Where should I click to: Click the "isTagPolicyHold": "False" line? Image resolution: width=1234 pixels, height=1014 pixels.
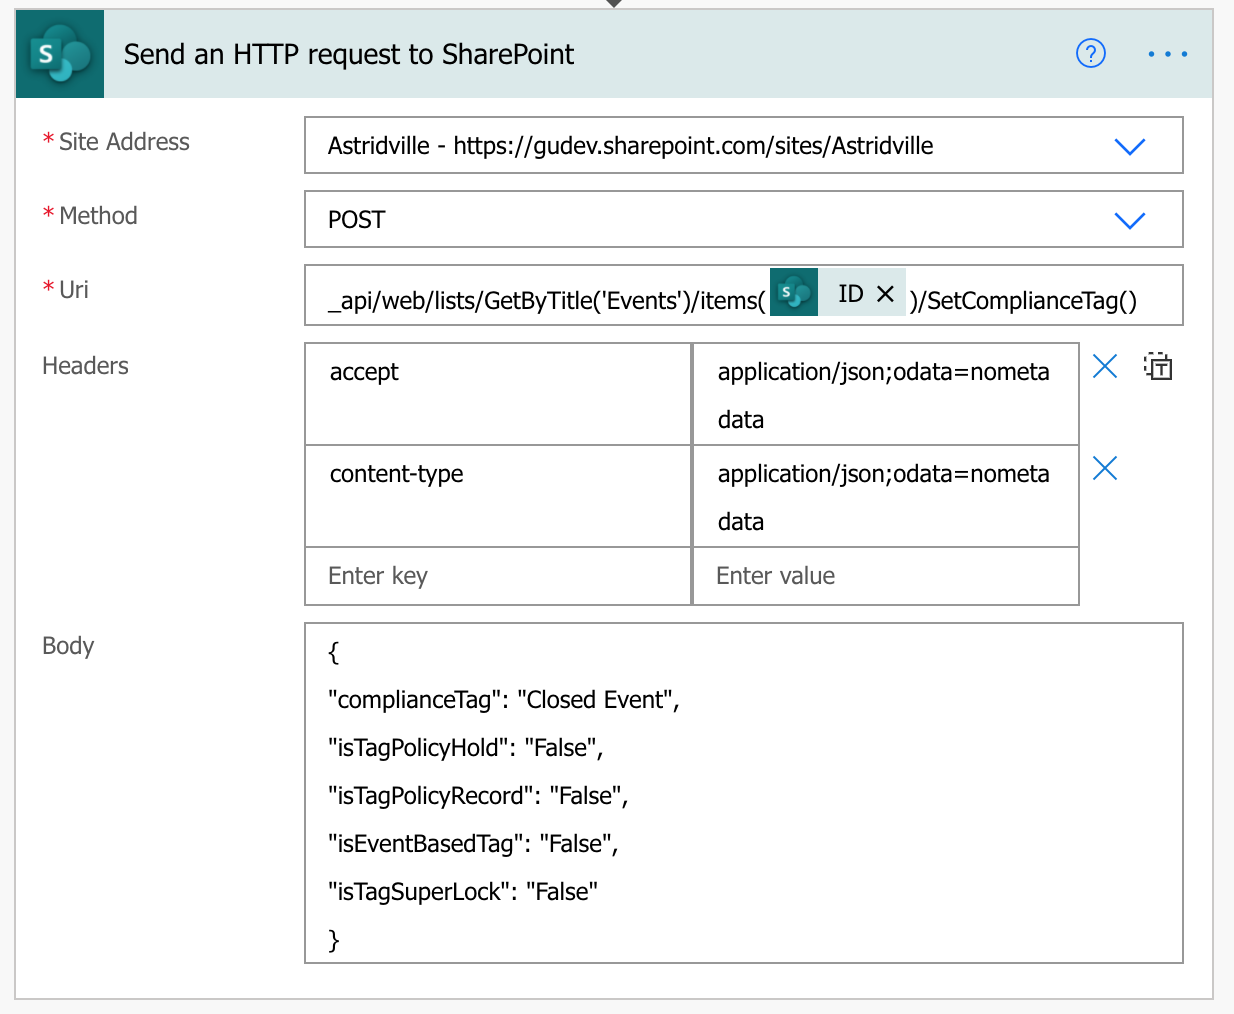[466, 748]
